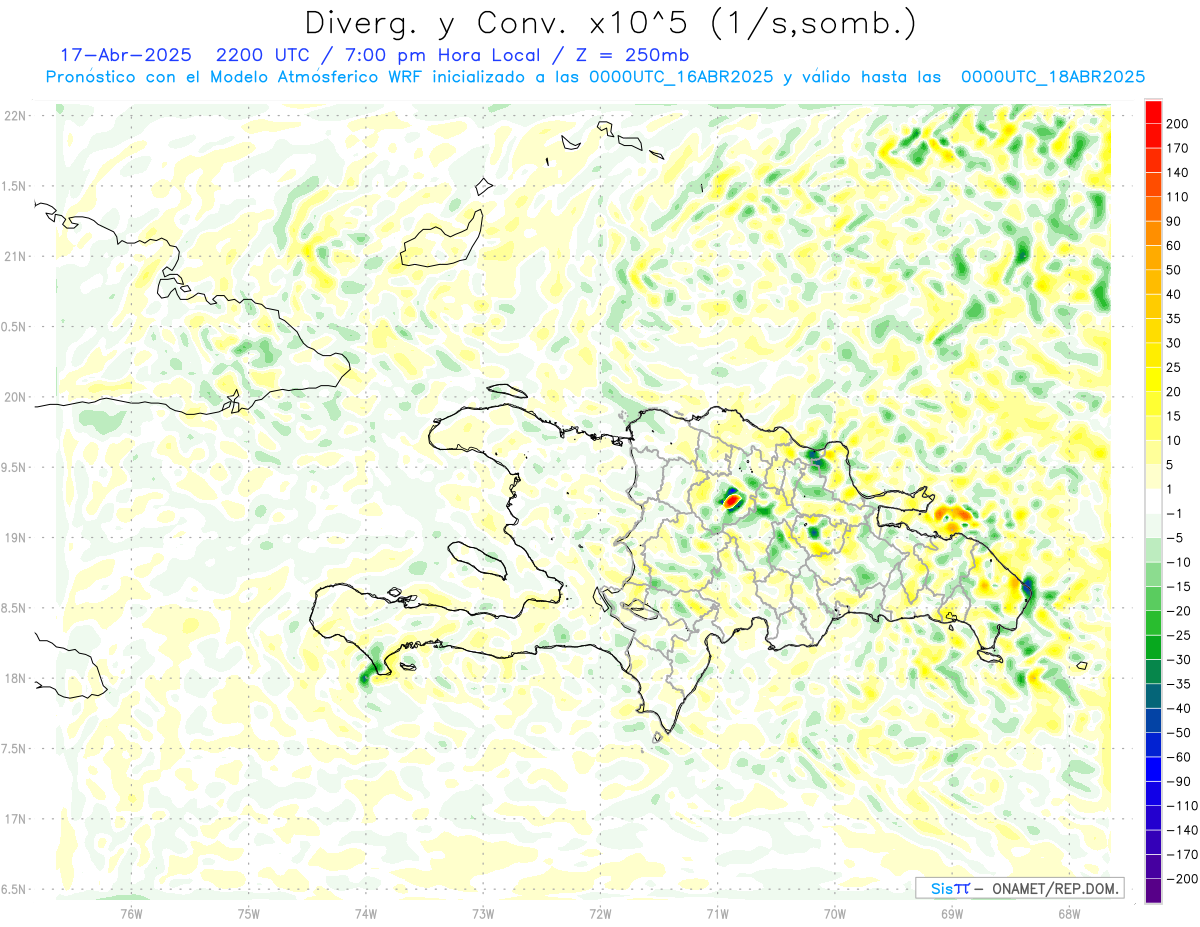The image size is (1200, 927).
Task: Click the '35' value on the color scale
Action: (x=1174, y=319)
